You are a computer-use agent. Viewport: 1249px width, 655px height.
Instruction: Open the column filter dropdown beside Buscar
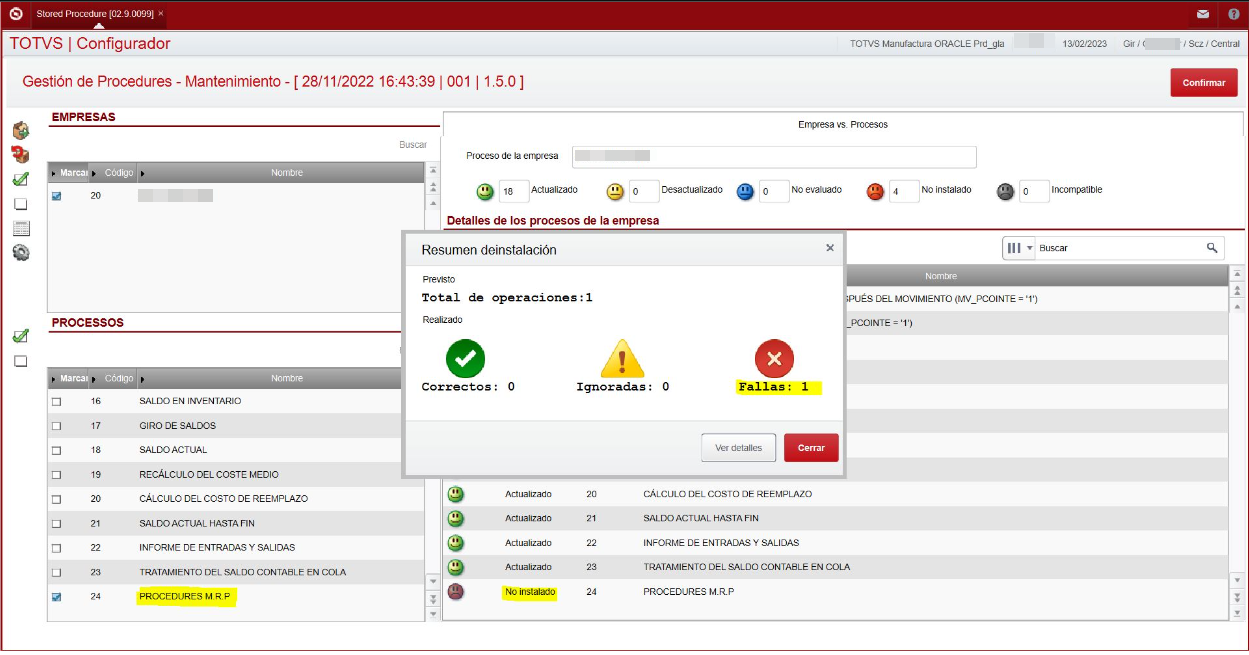click(1019, 248)
